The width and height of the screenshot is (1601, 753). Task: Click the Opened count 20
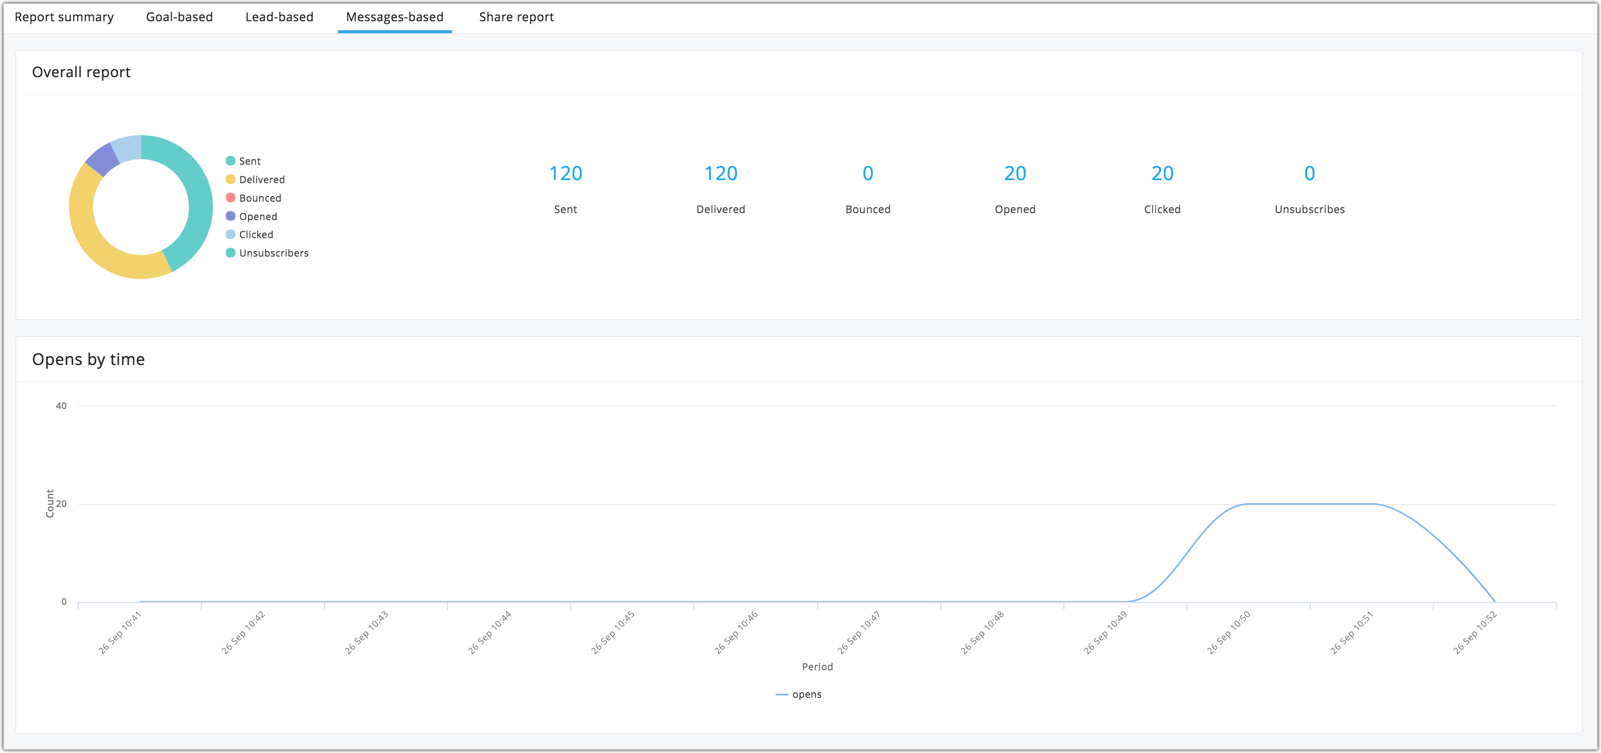(1015, 173)
